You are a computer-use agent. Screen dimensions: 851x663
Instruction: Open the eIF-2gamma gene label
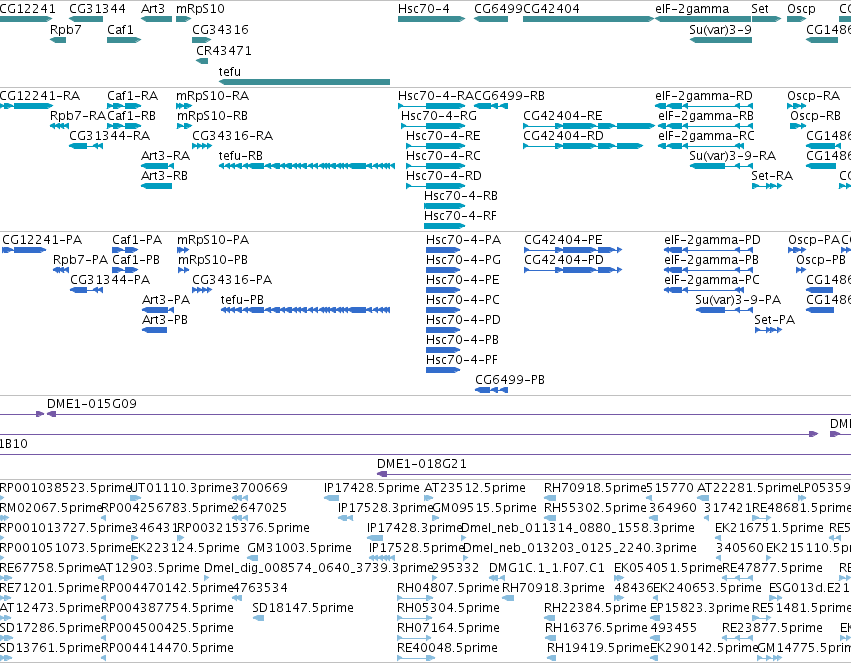coord(692,9)
